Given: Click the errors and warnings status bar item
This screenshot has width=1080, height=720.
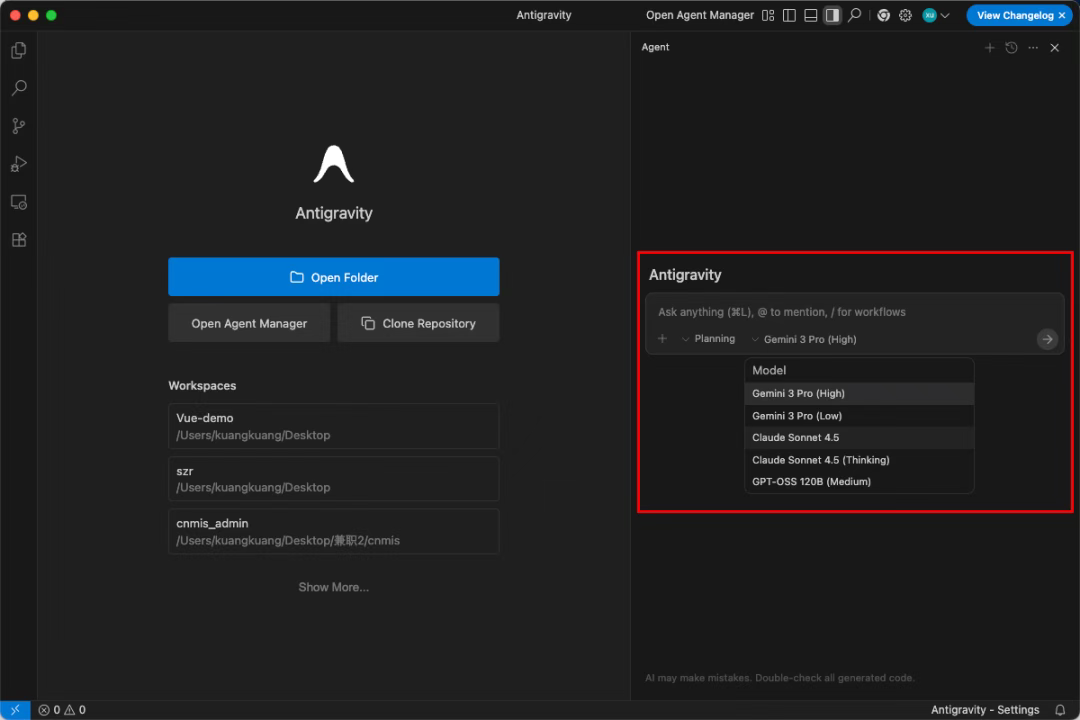Looking at the screenshot, I should (x=62, y=710).
